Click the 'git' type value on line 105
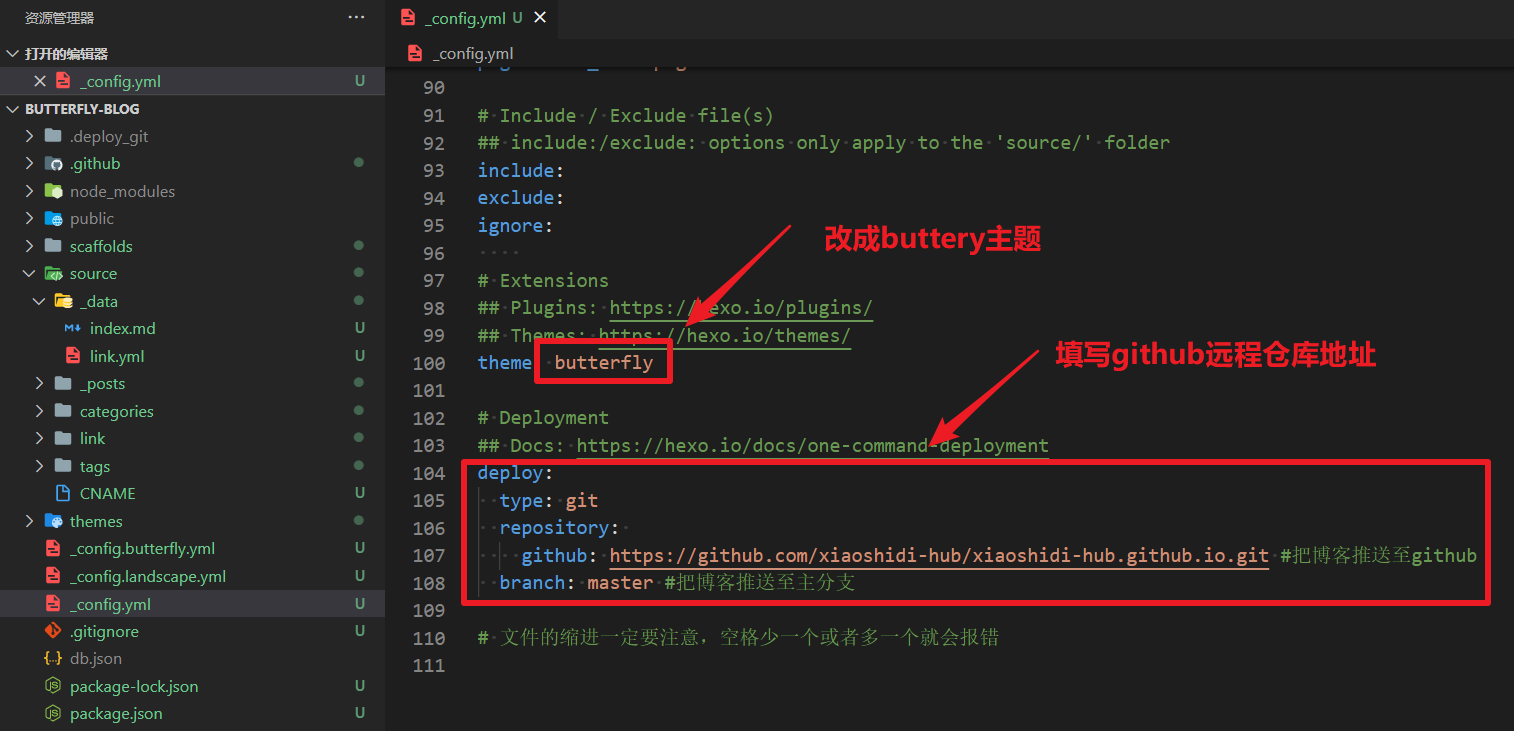This screenshot has height=731, width=1514. pos(582,500)
